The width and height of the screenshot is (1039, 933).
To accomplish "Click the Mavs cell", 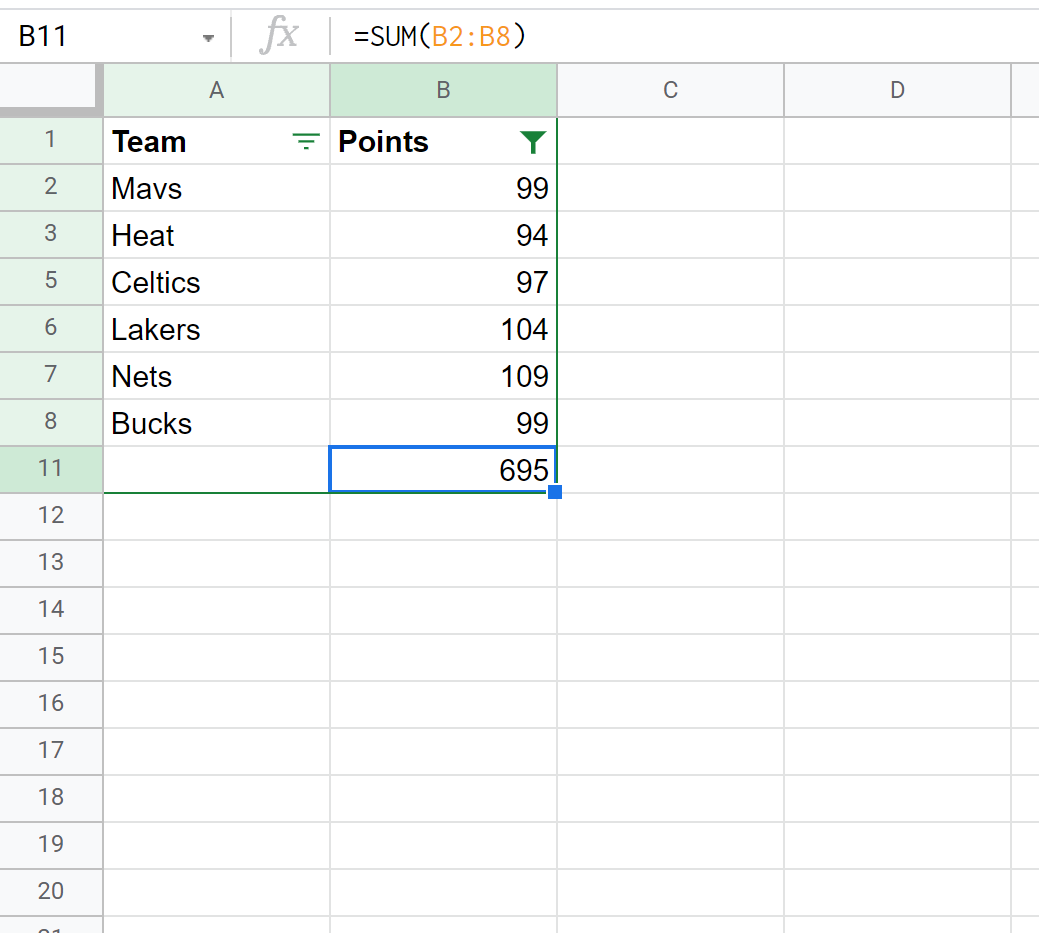I will (x=216, y=188).
